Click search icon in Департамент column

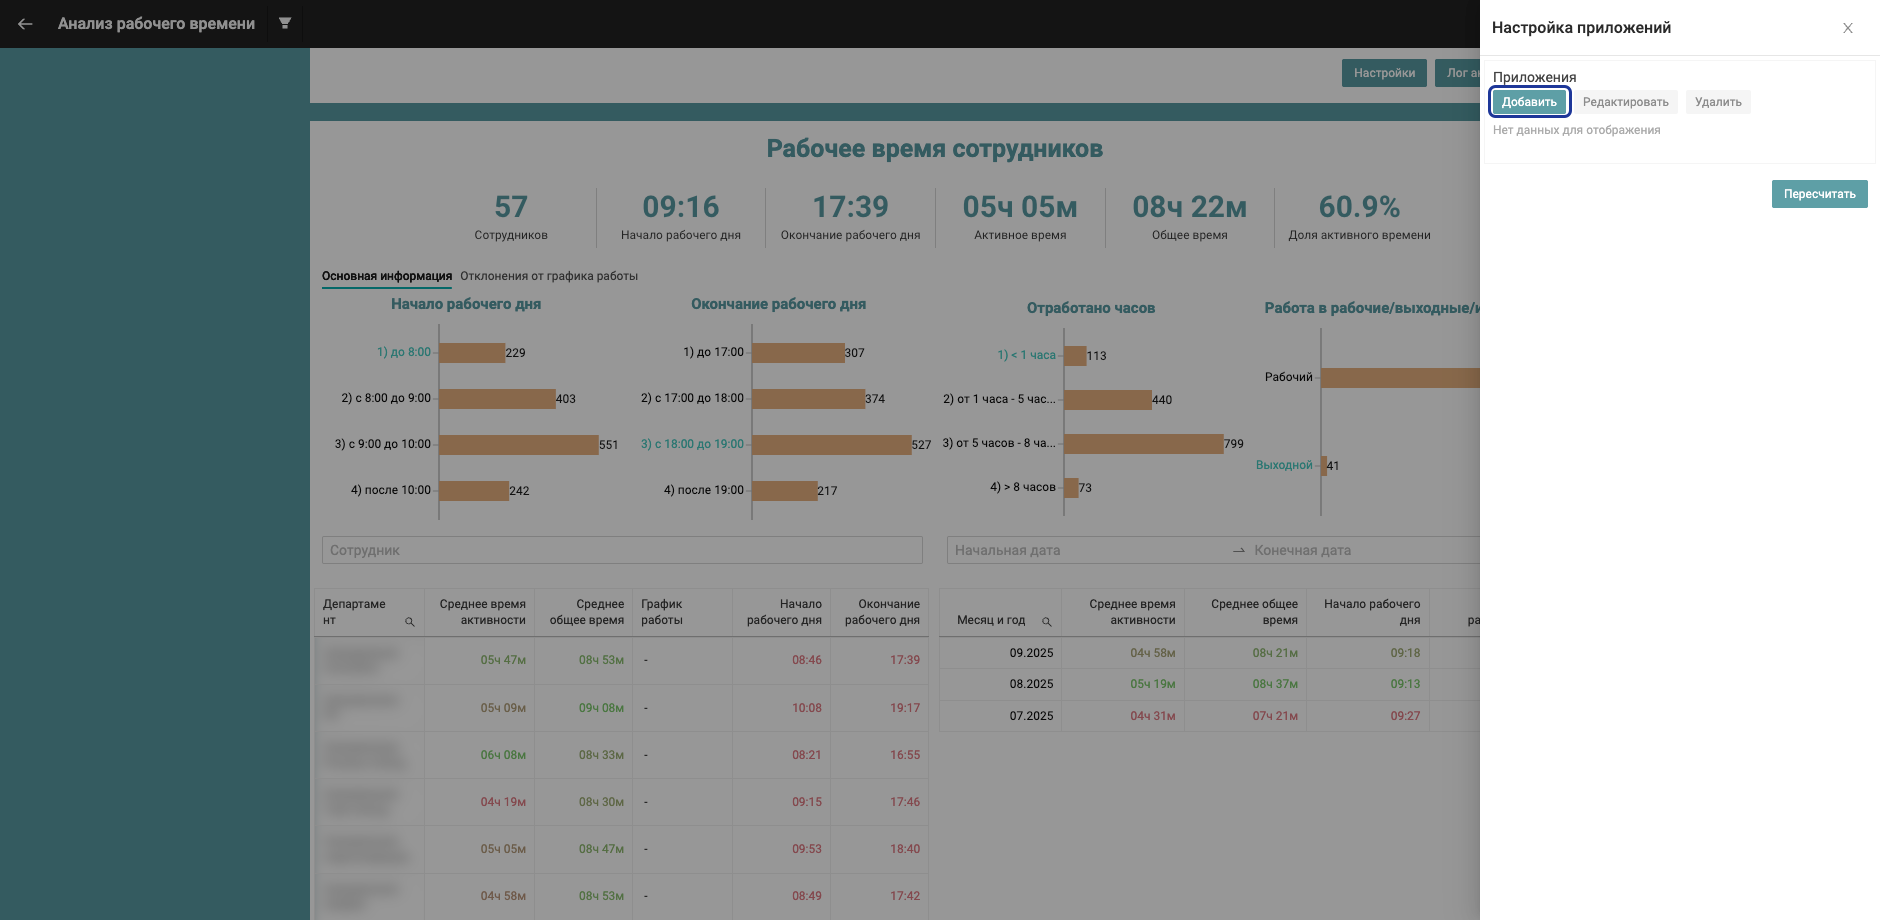409,622
